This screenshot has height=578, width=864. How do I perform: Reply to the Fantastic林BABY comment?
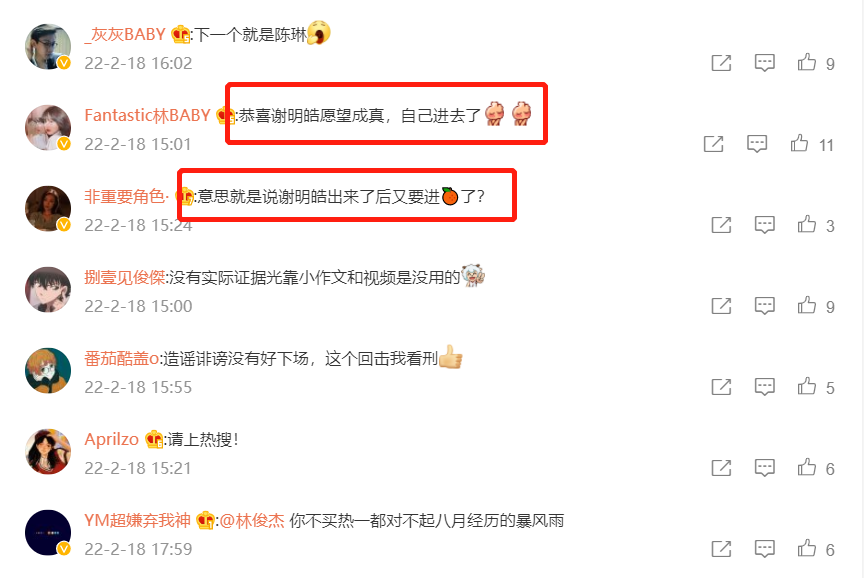click(757, 144)
